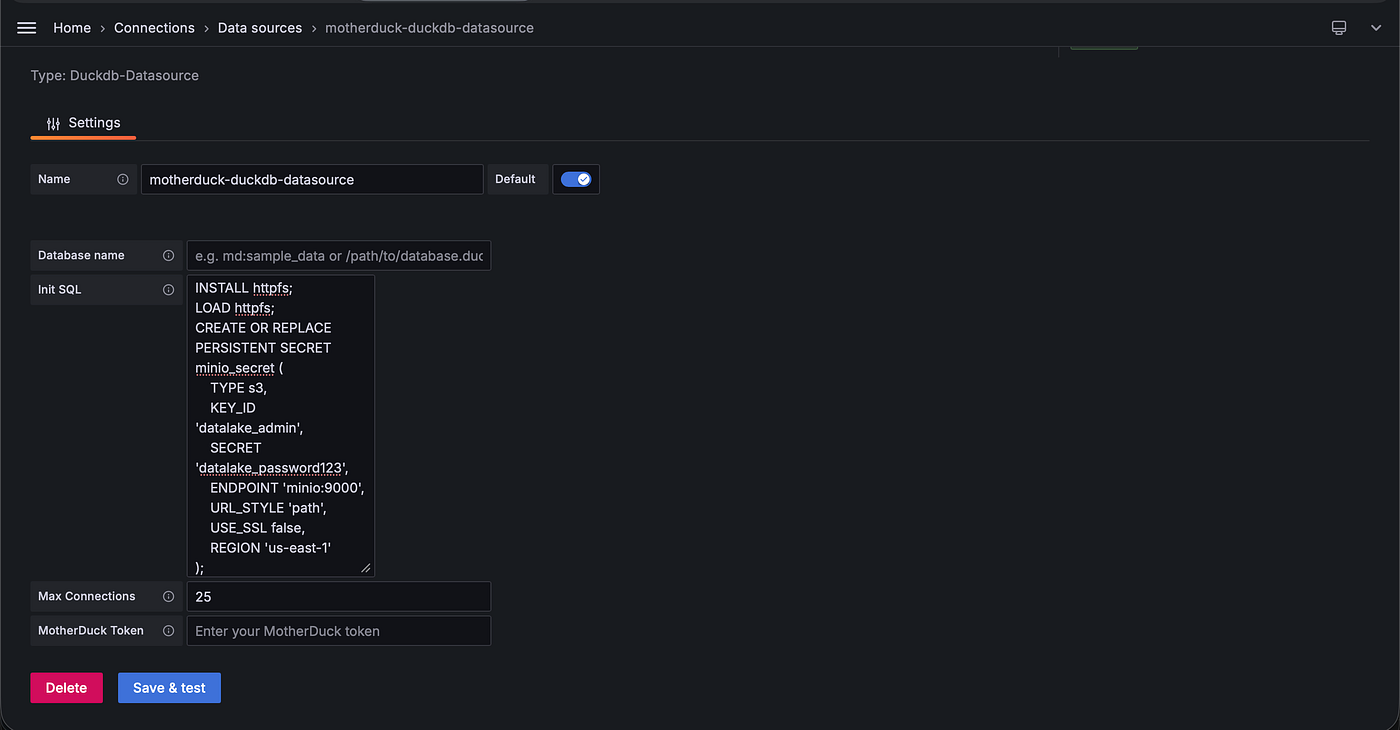Navigate to Data sources breadcrumb
Viewport: 1400px width, 730px height.
tap(260, 28)
